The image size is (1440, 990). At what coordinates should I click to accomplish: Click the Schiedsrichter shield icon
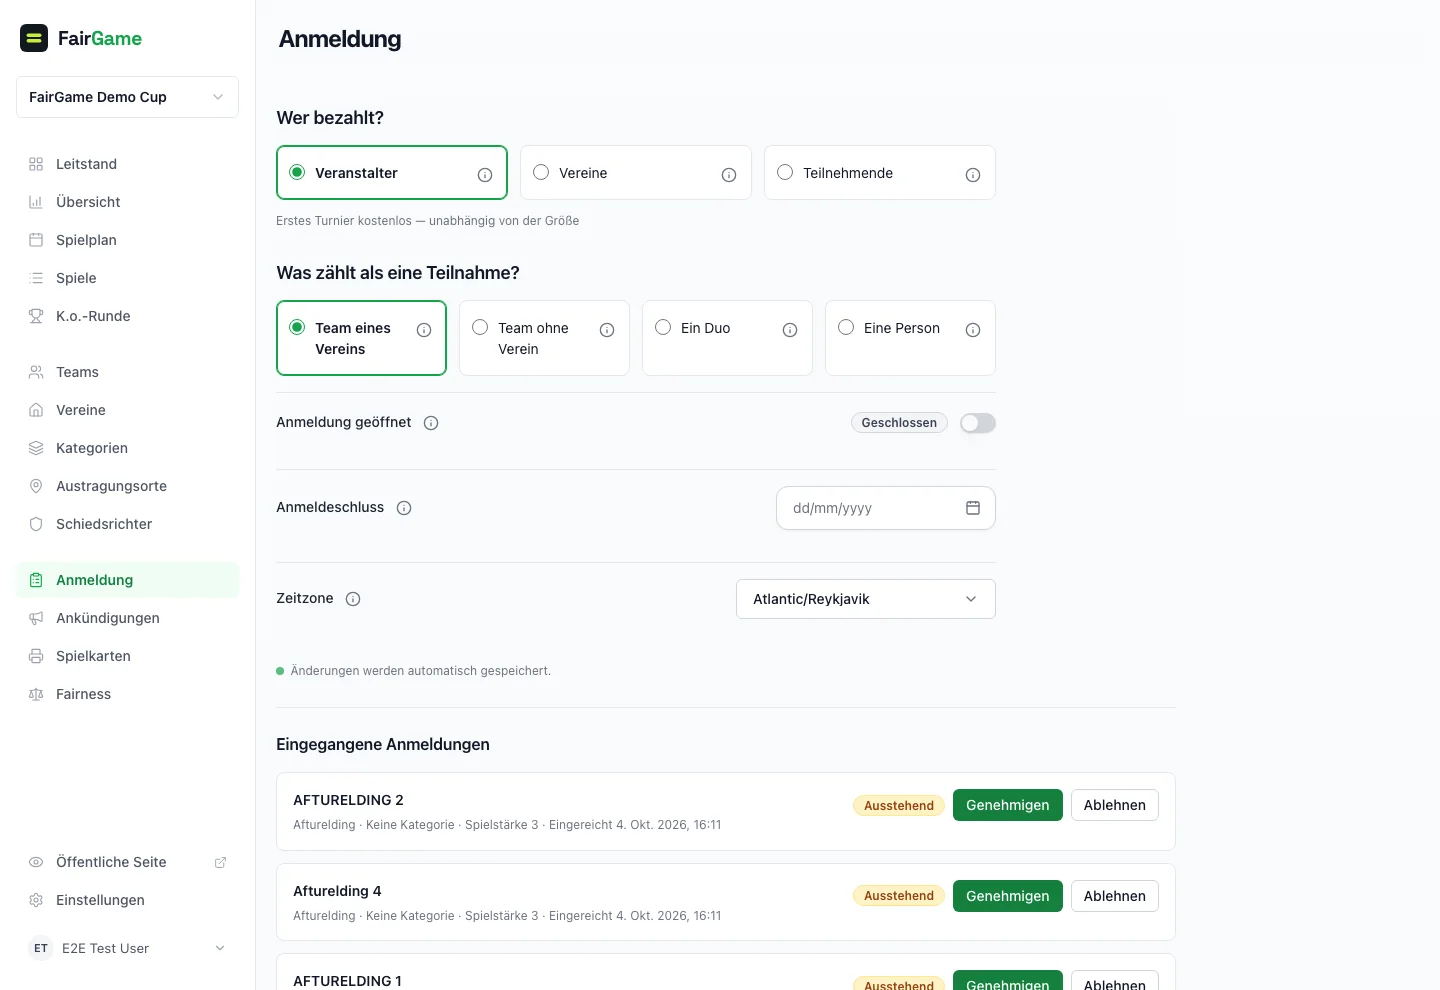pos(36,524)
